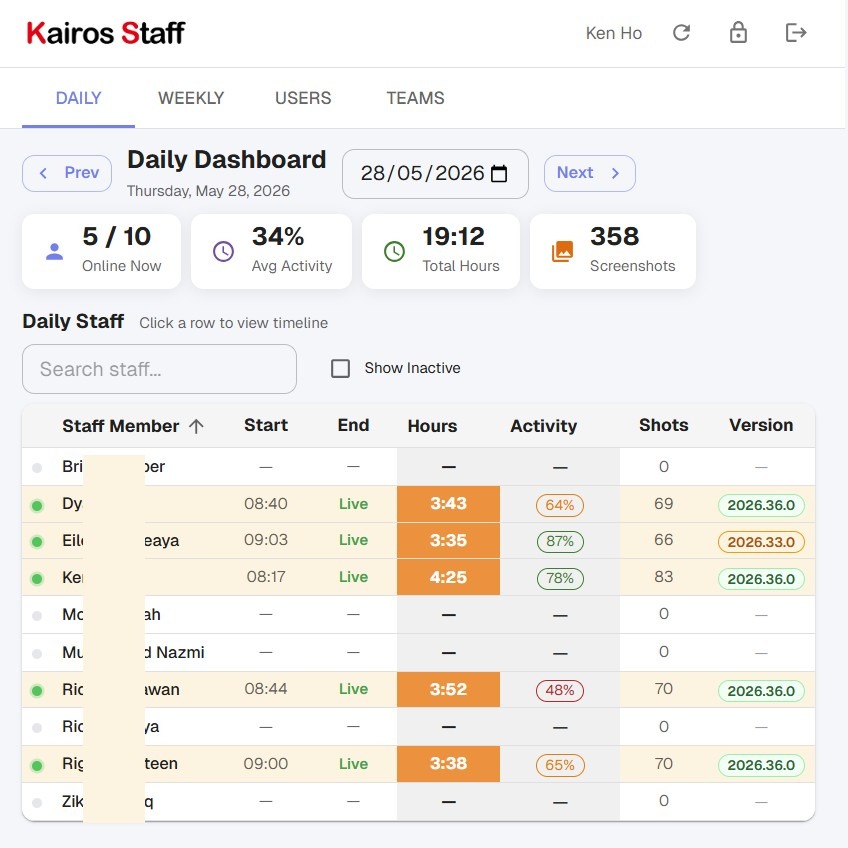This screenshot has width=848, height=848.
Task: Switch to the DAILY tab
Action: (x=78, y=98)
